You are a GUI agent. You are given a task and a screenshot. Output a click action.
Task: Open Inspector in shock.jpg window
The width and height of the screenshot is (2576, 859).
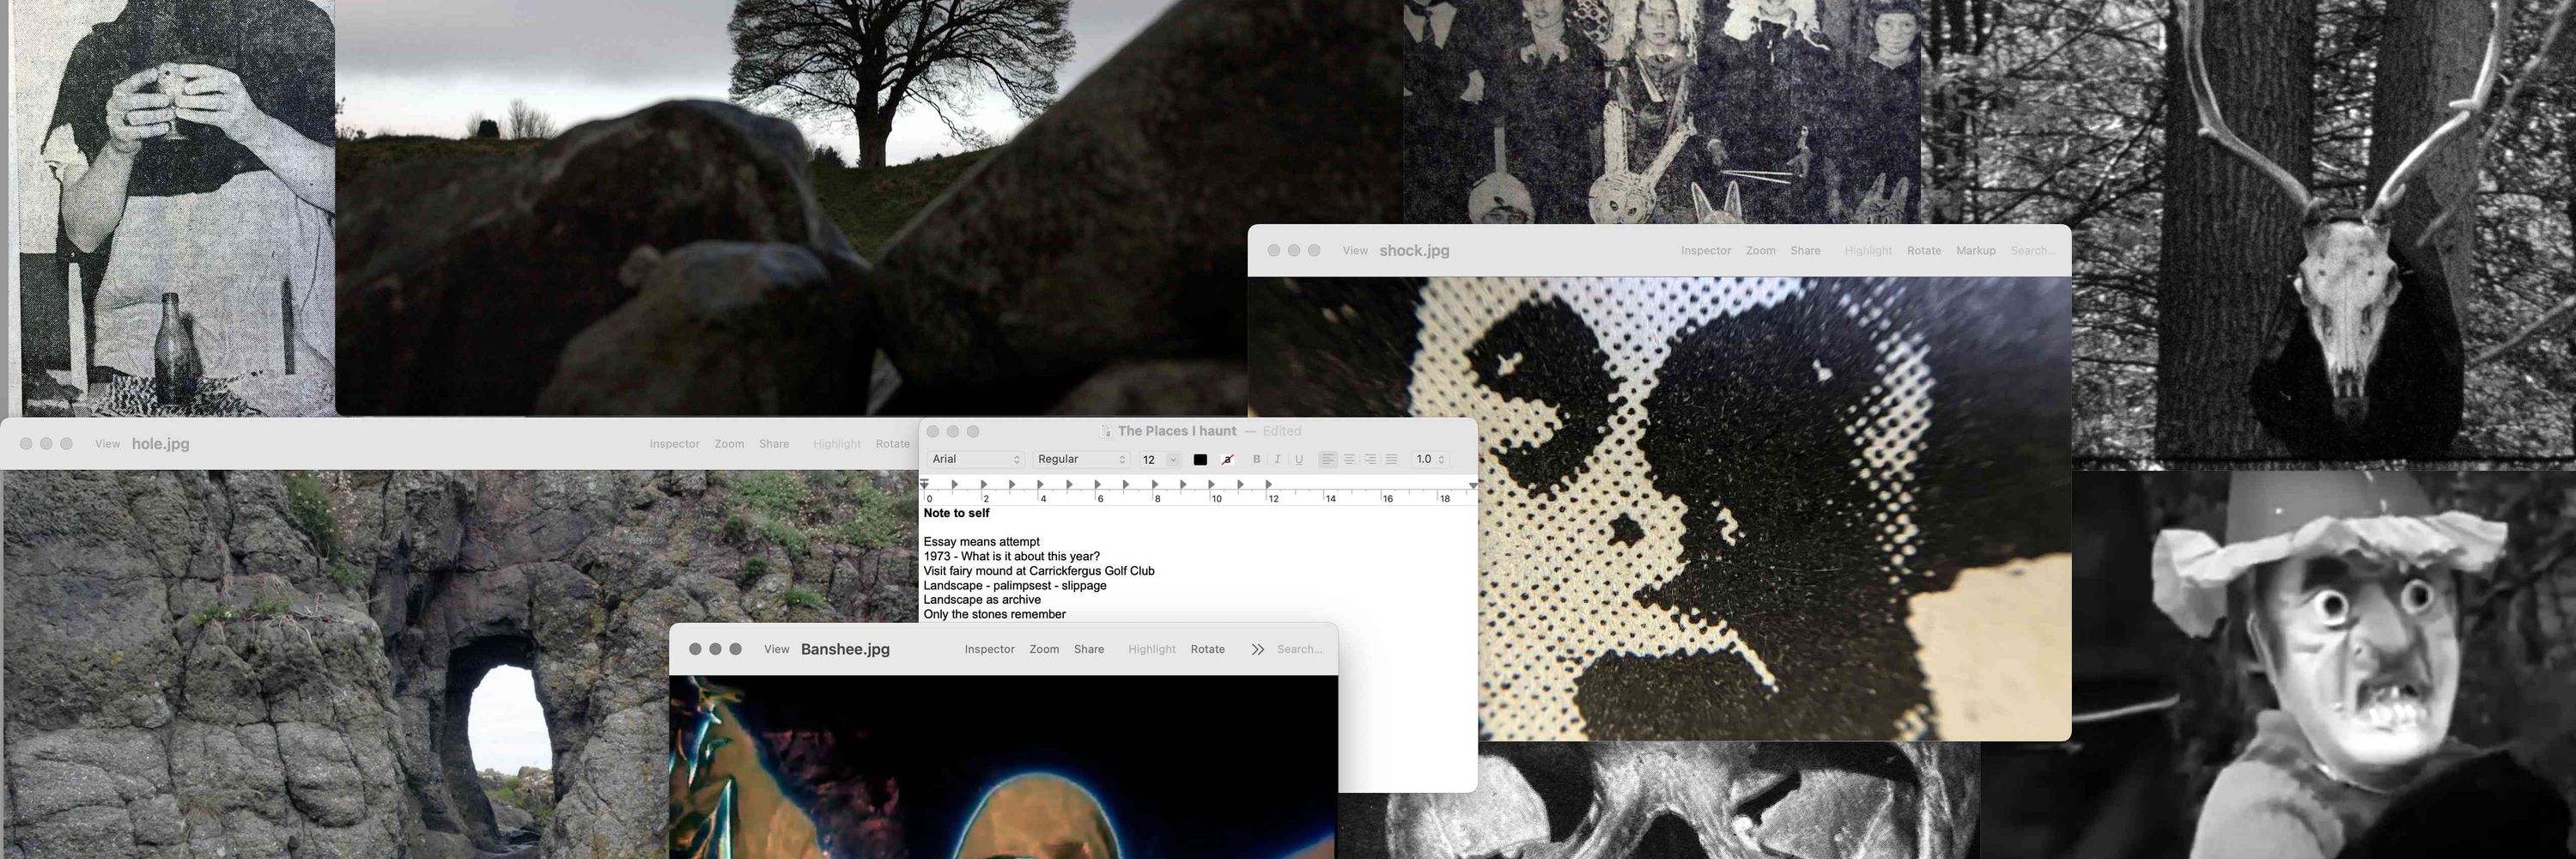click(1706, 251)
